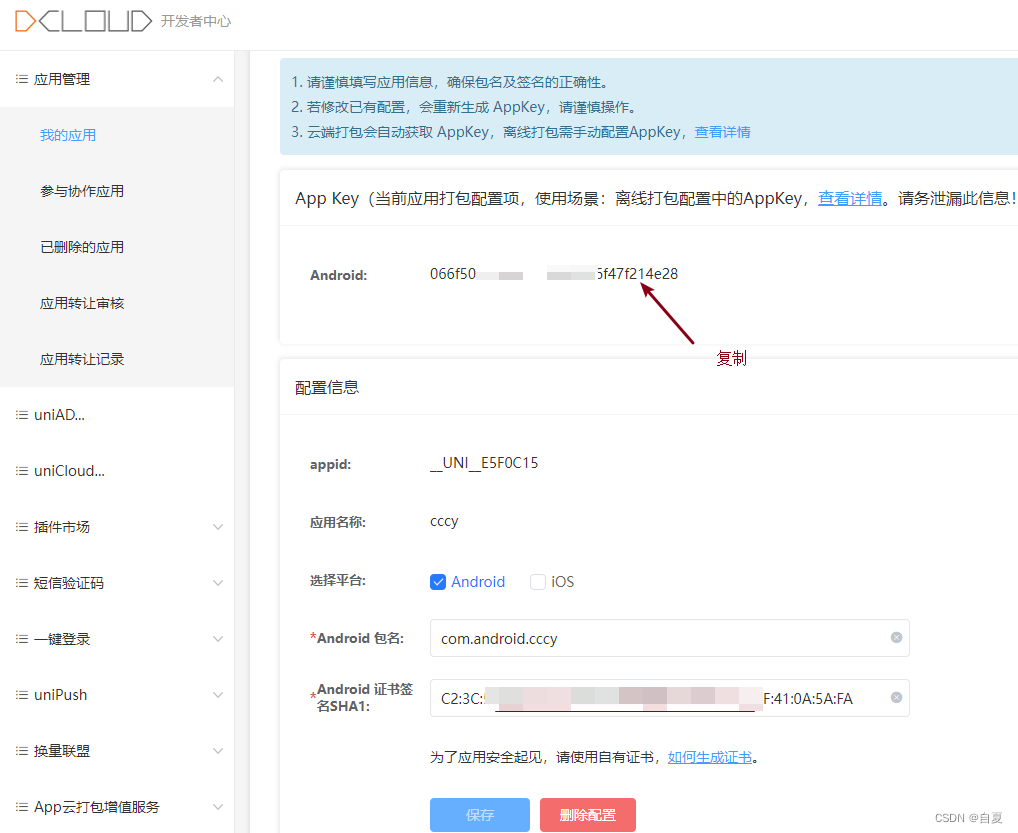
Task: Click the uniCloud sidebar icon
Action: [22, 470]
